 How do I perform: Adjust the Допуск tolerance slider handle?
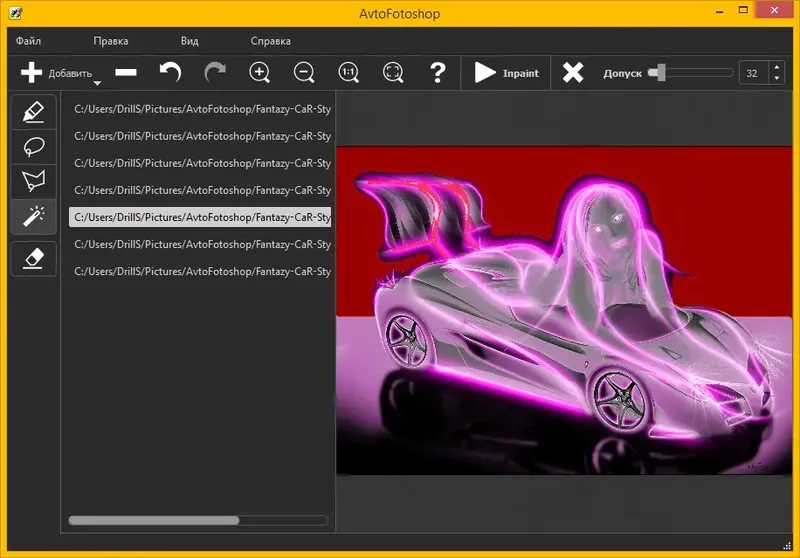coord(660,72)
